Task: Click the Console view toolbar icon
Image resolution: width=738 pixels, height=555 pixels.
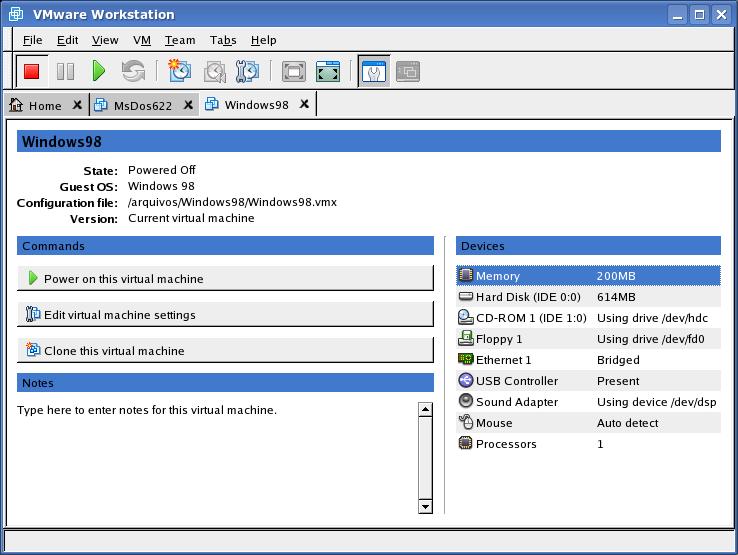Action: coord(408,72)
